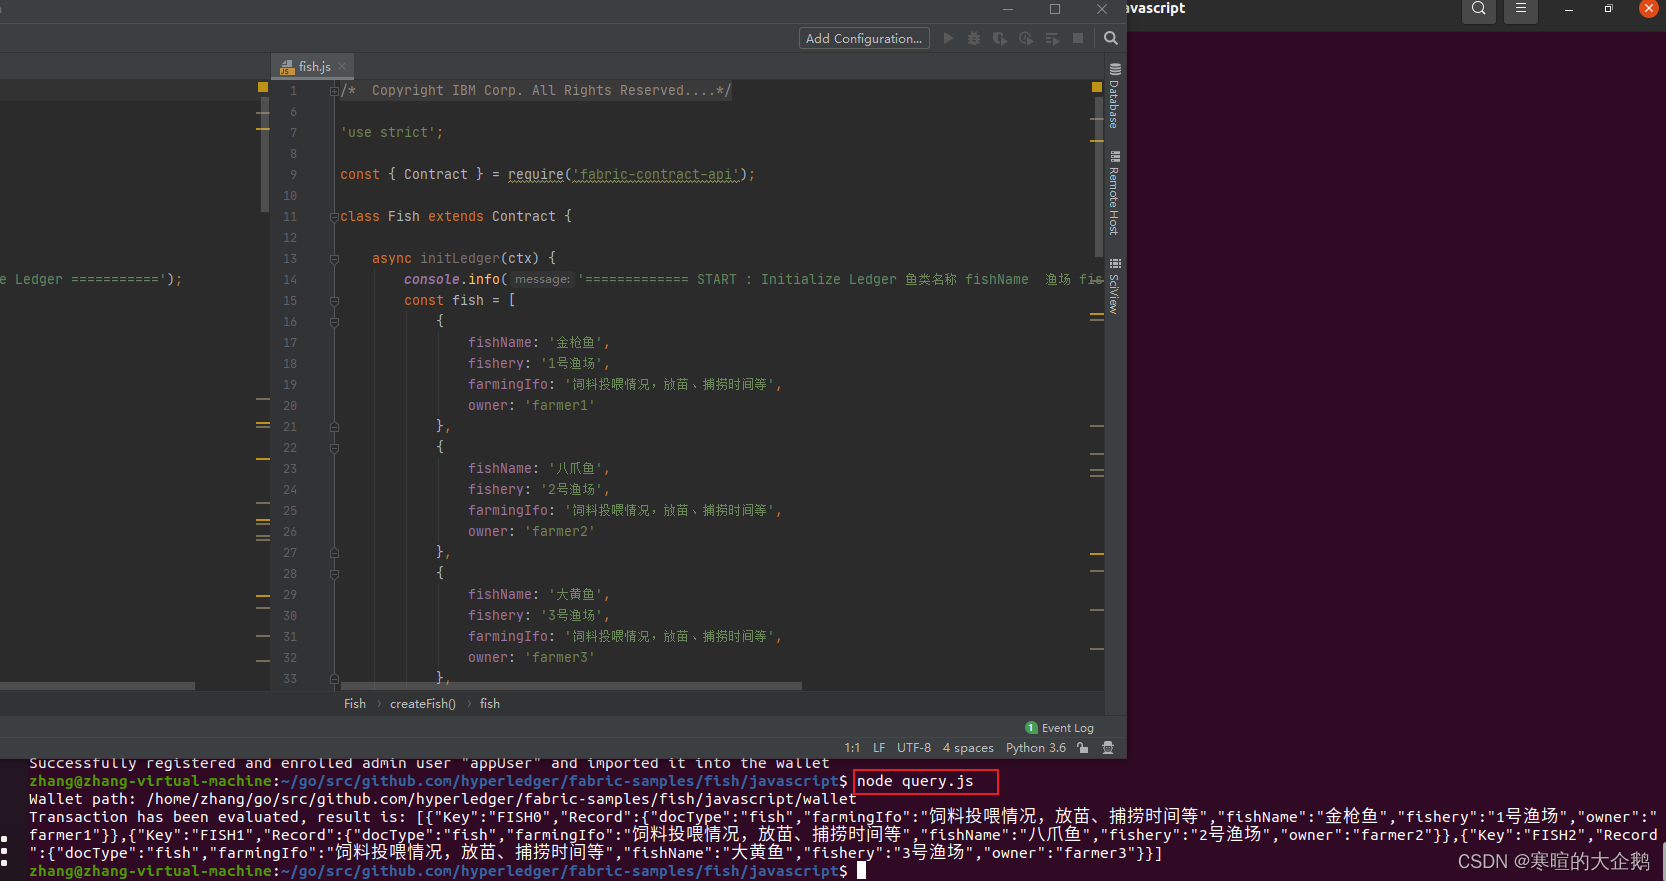The width and height of the screenshot is (1666, 881).
Task: Select the fish.js editor tab
Action: coord(314,66)
